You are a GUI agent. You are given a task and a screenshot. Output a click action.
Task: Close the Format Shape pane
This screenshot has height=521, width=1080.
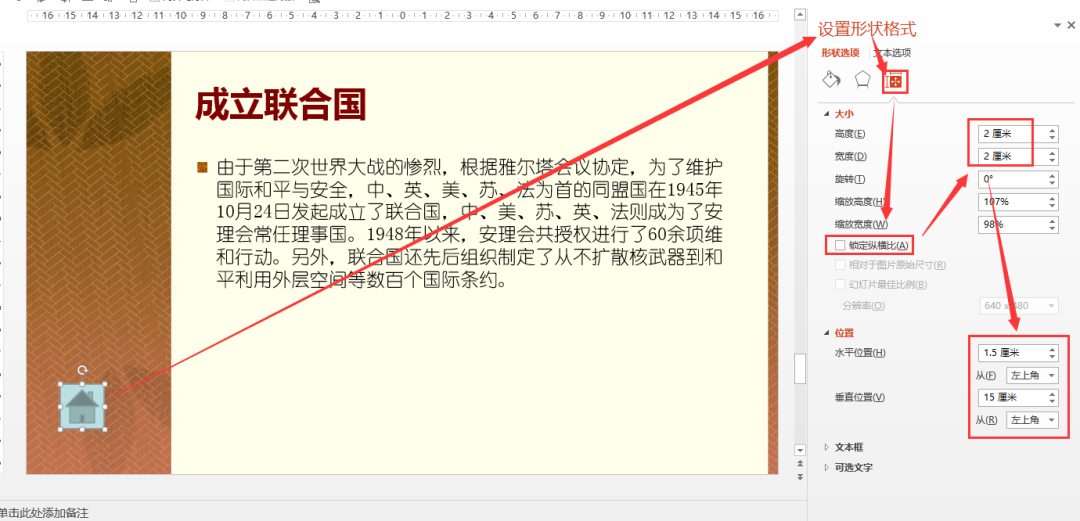(1072, 25)
